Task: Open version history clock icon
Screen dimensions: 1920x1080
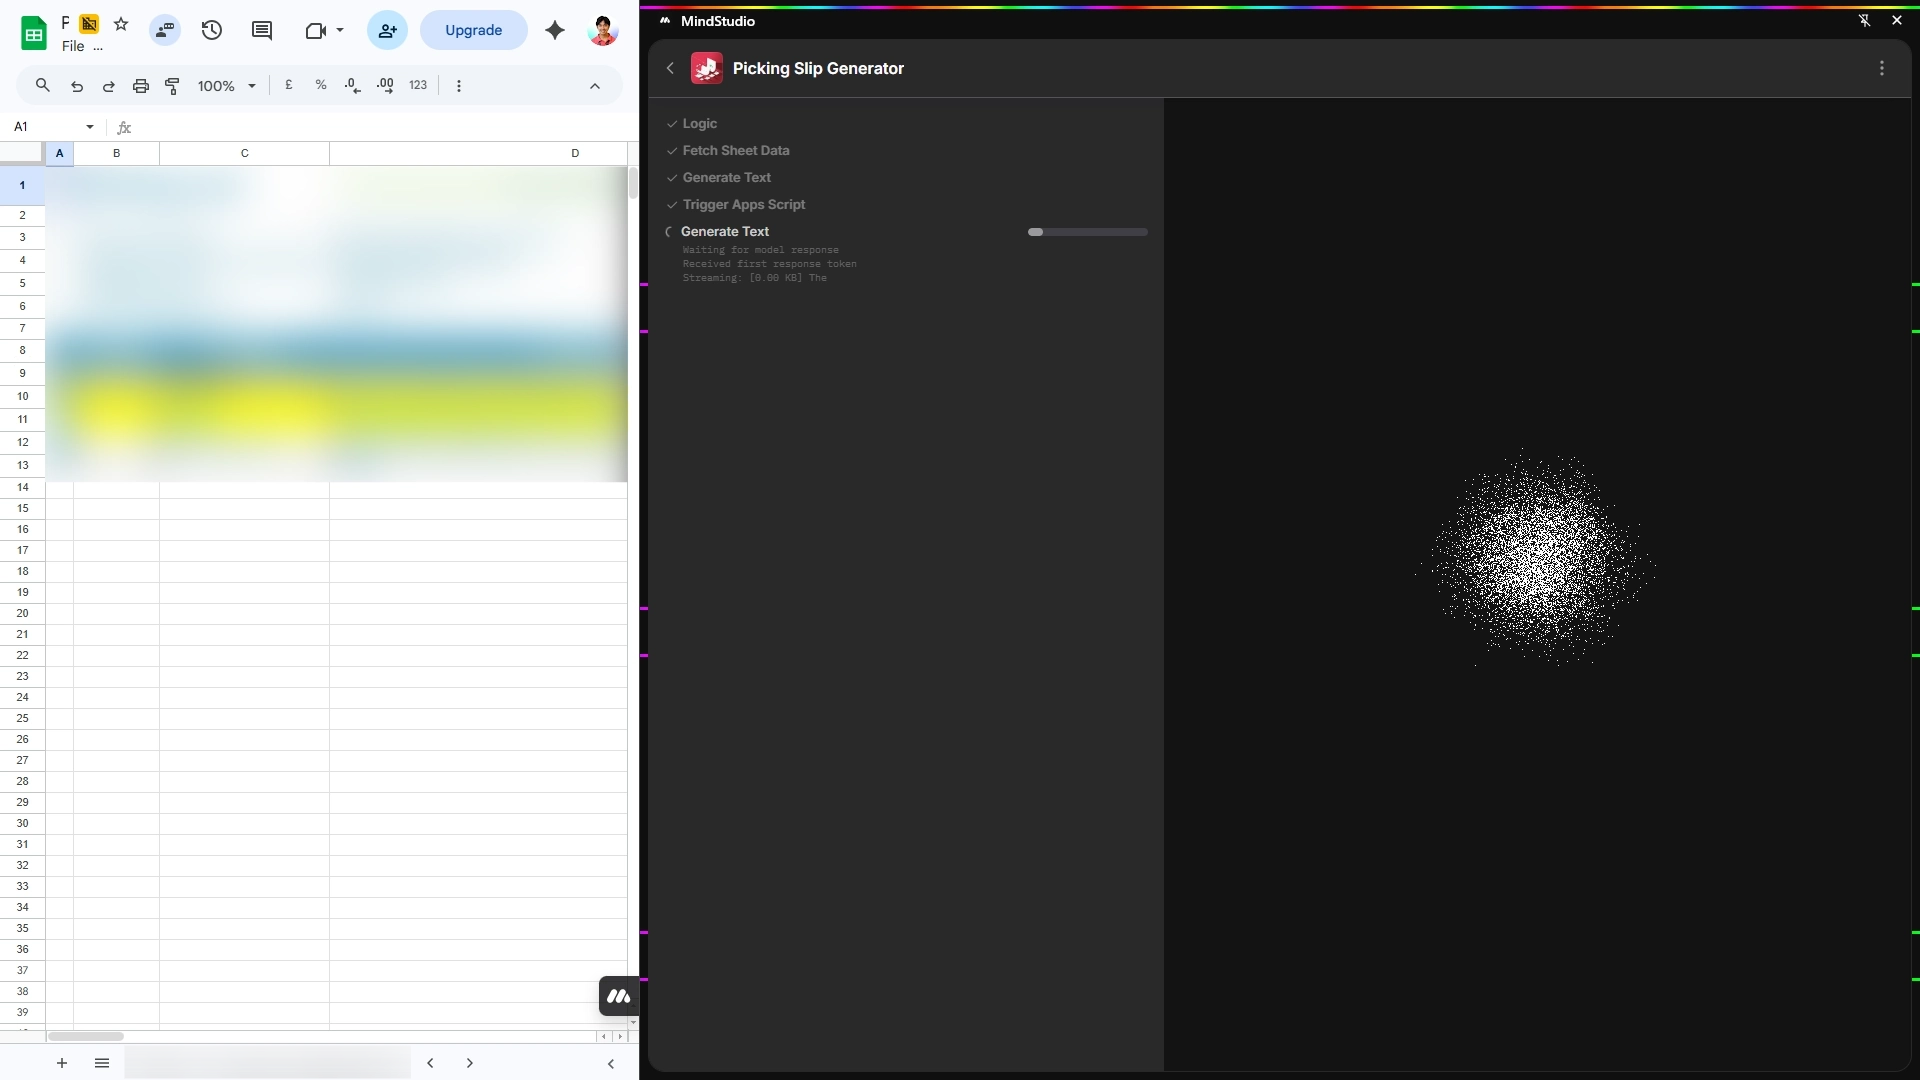Action: tap(211, 30)
